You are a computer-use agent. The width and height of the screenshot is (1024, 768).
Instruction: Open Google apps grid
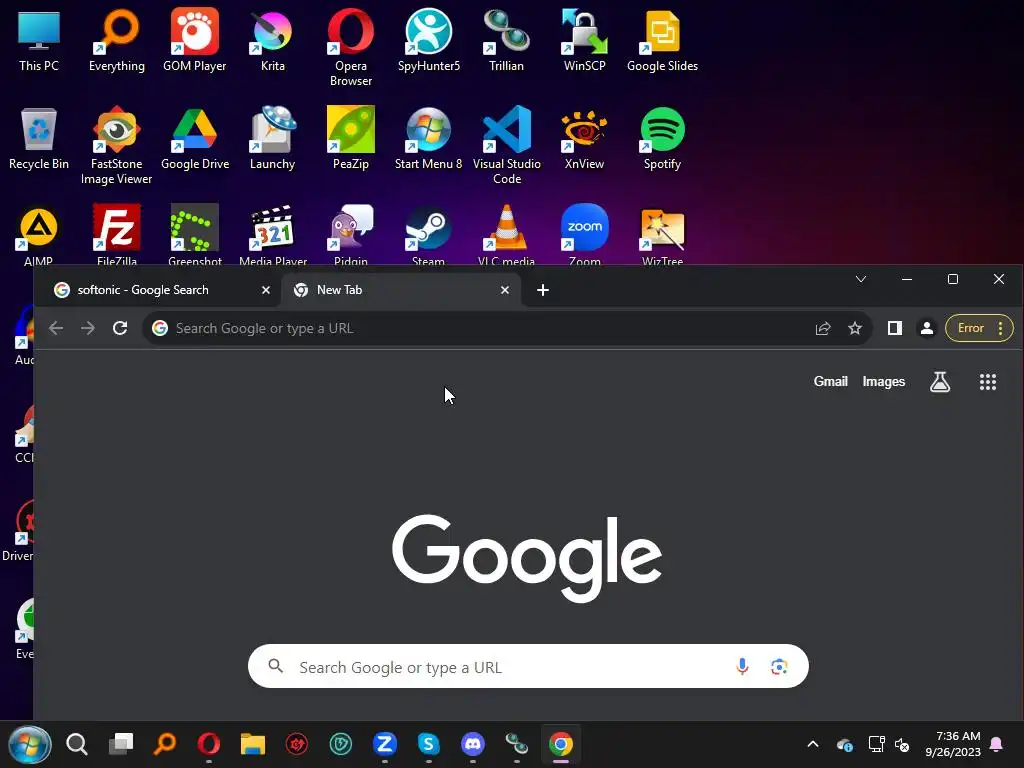pos(988,382)
